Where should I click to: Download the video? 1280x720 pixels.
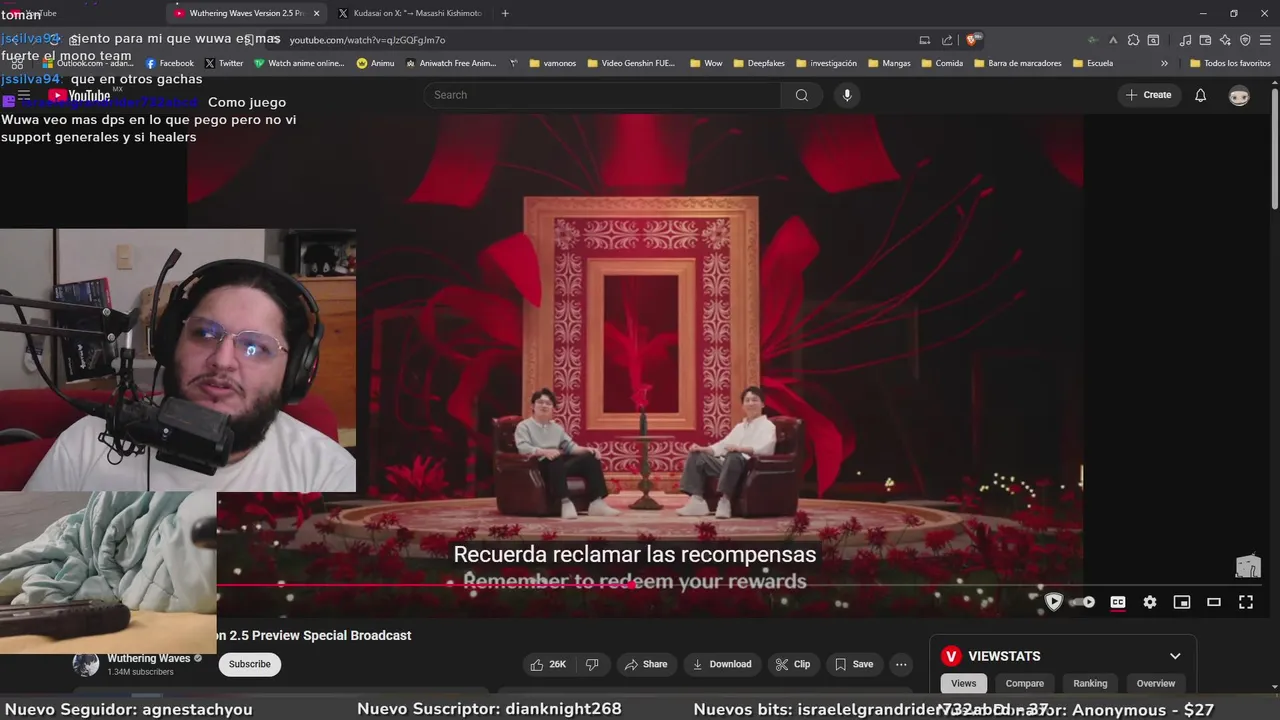[x=722, y=664]
